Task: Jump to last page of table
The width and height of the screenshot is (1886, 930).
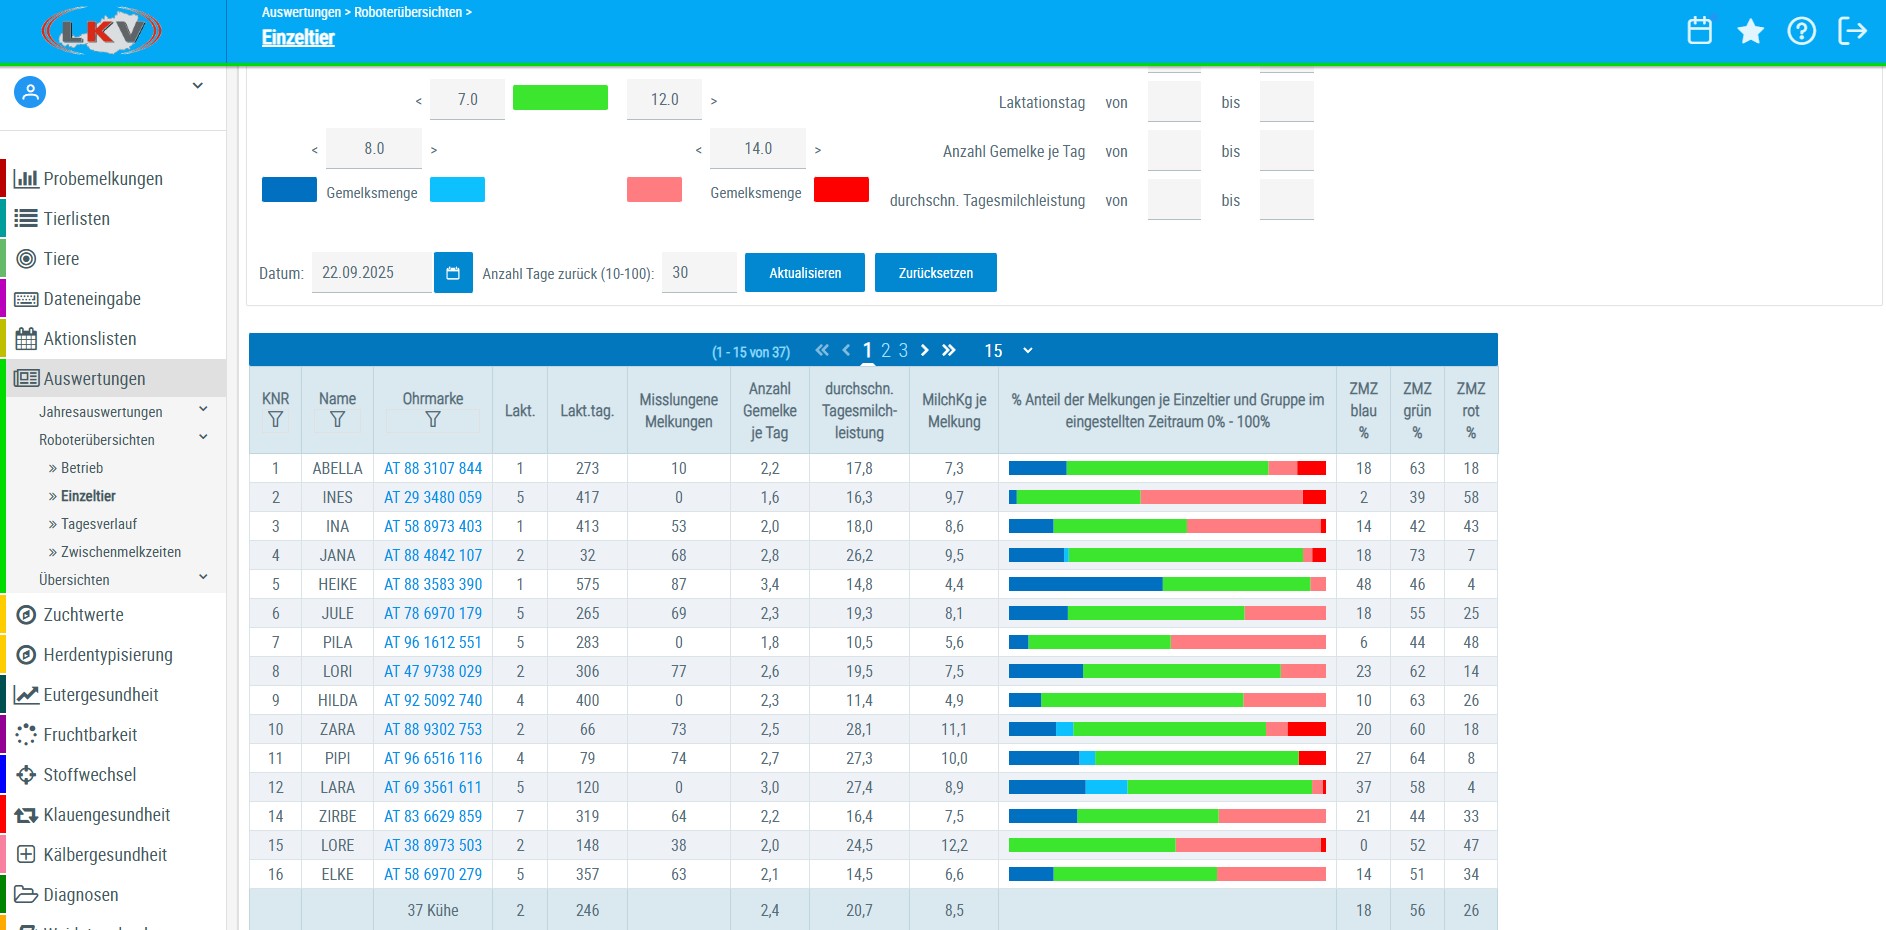Action: (x=949, y=350)
